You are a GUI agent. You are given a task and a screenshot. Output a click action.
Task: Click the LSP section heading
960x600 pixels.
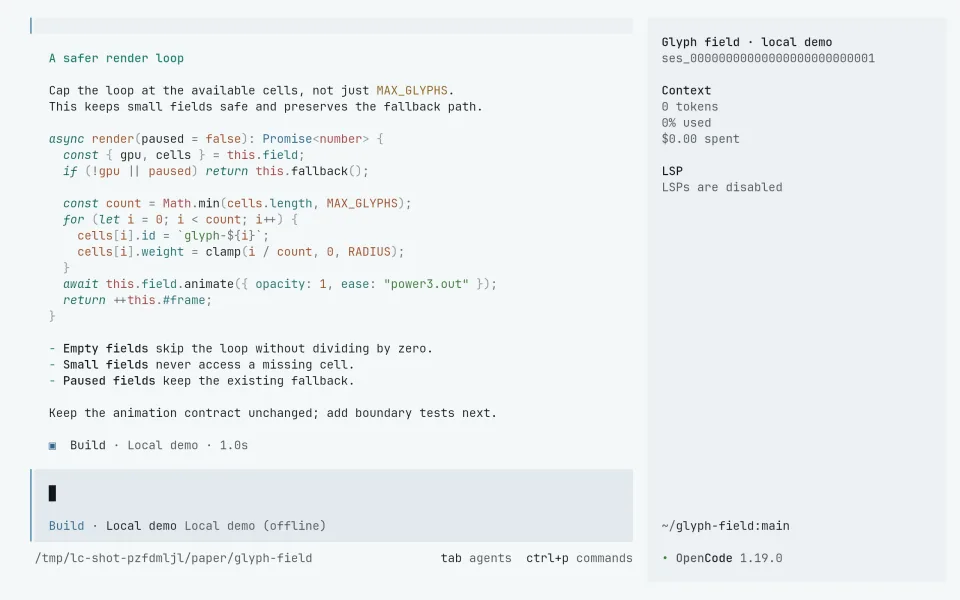[x=672, y=171]
